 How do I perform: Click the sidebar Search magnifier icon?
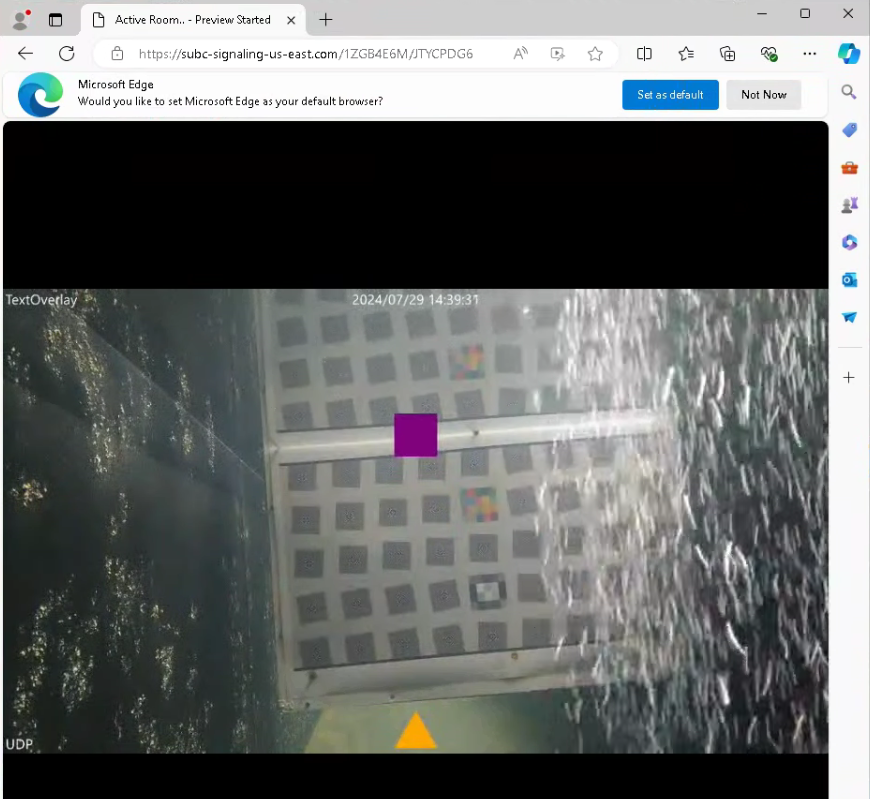(849, 92)
